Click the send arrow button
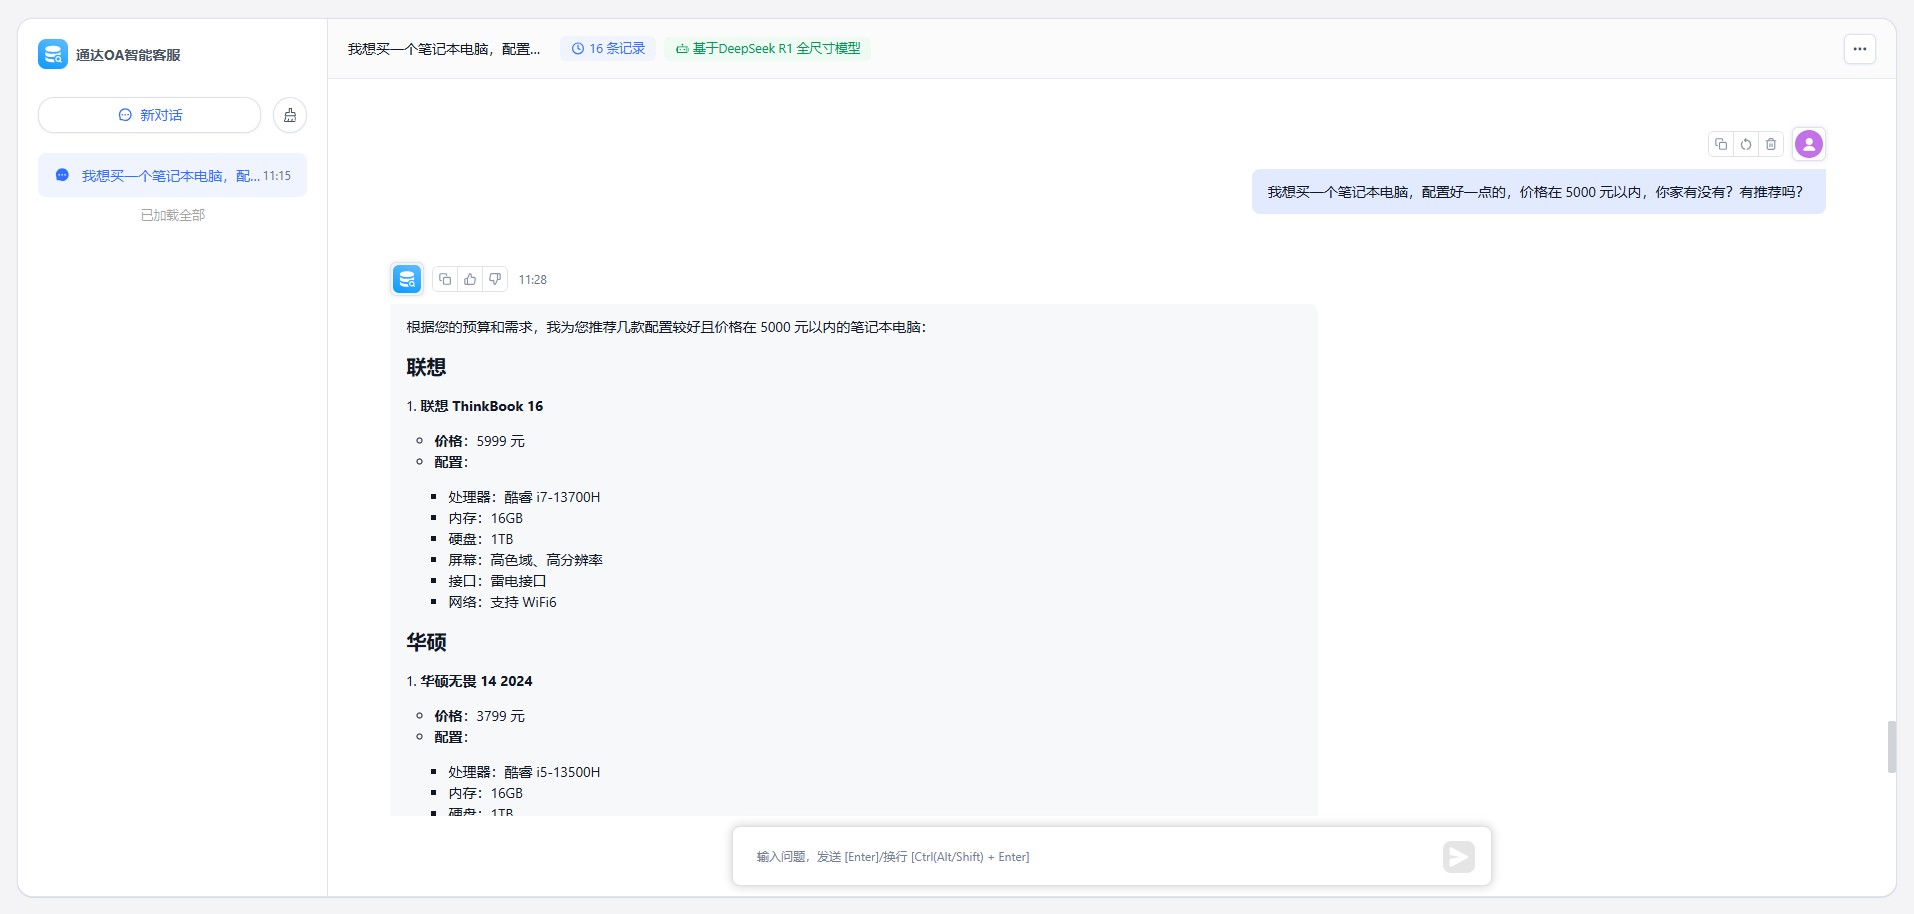 point(1459,856)
